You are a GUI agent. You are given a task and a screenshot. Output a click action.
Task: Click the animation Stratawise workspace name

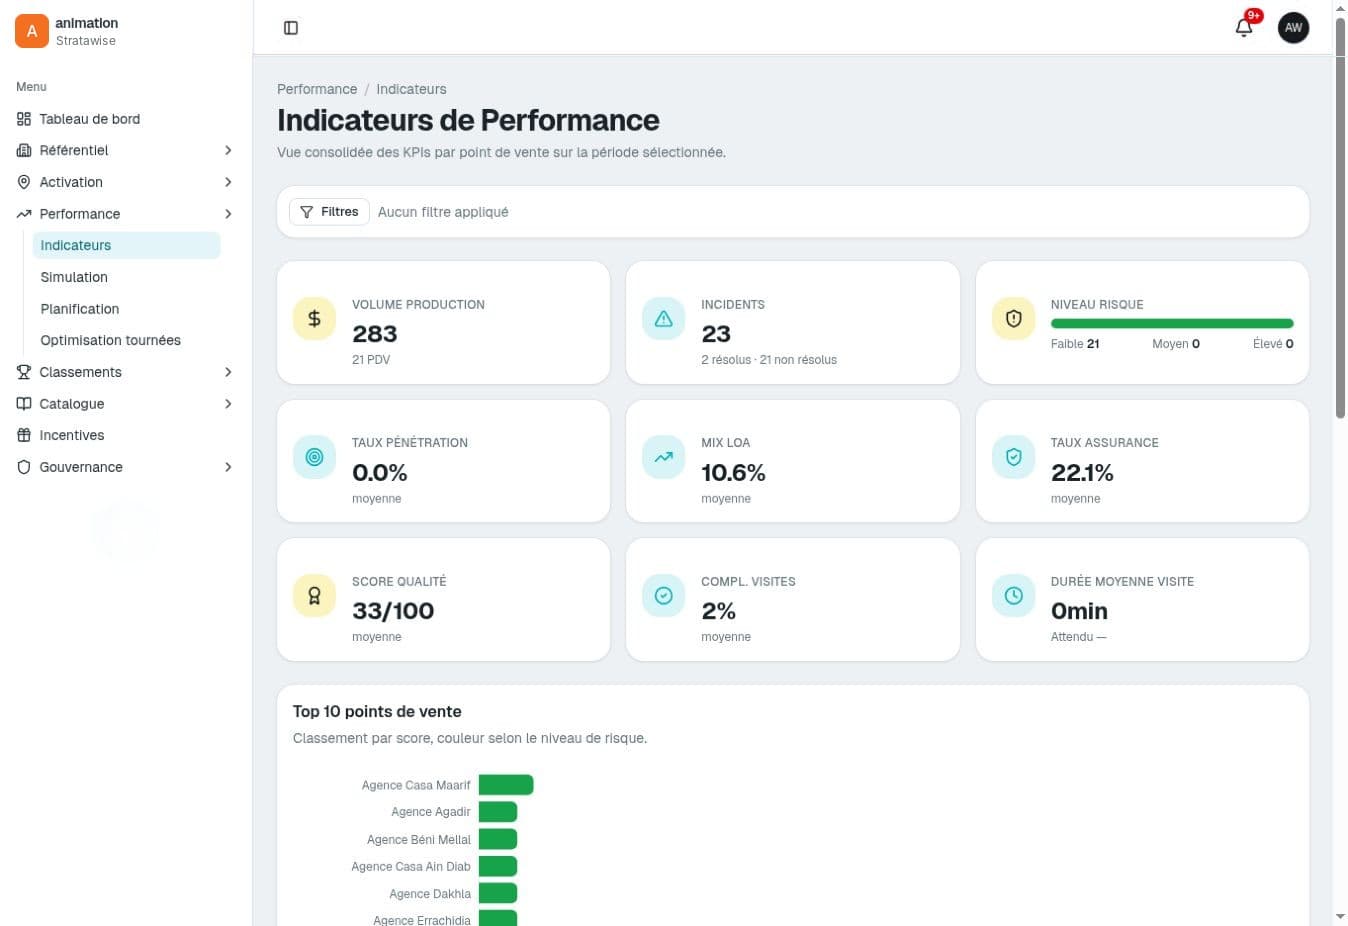click(x=87, y=31)
